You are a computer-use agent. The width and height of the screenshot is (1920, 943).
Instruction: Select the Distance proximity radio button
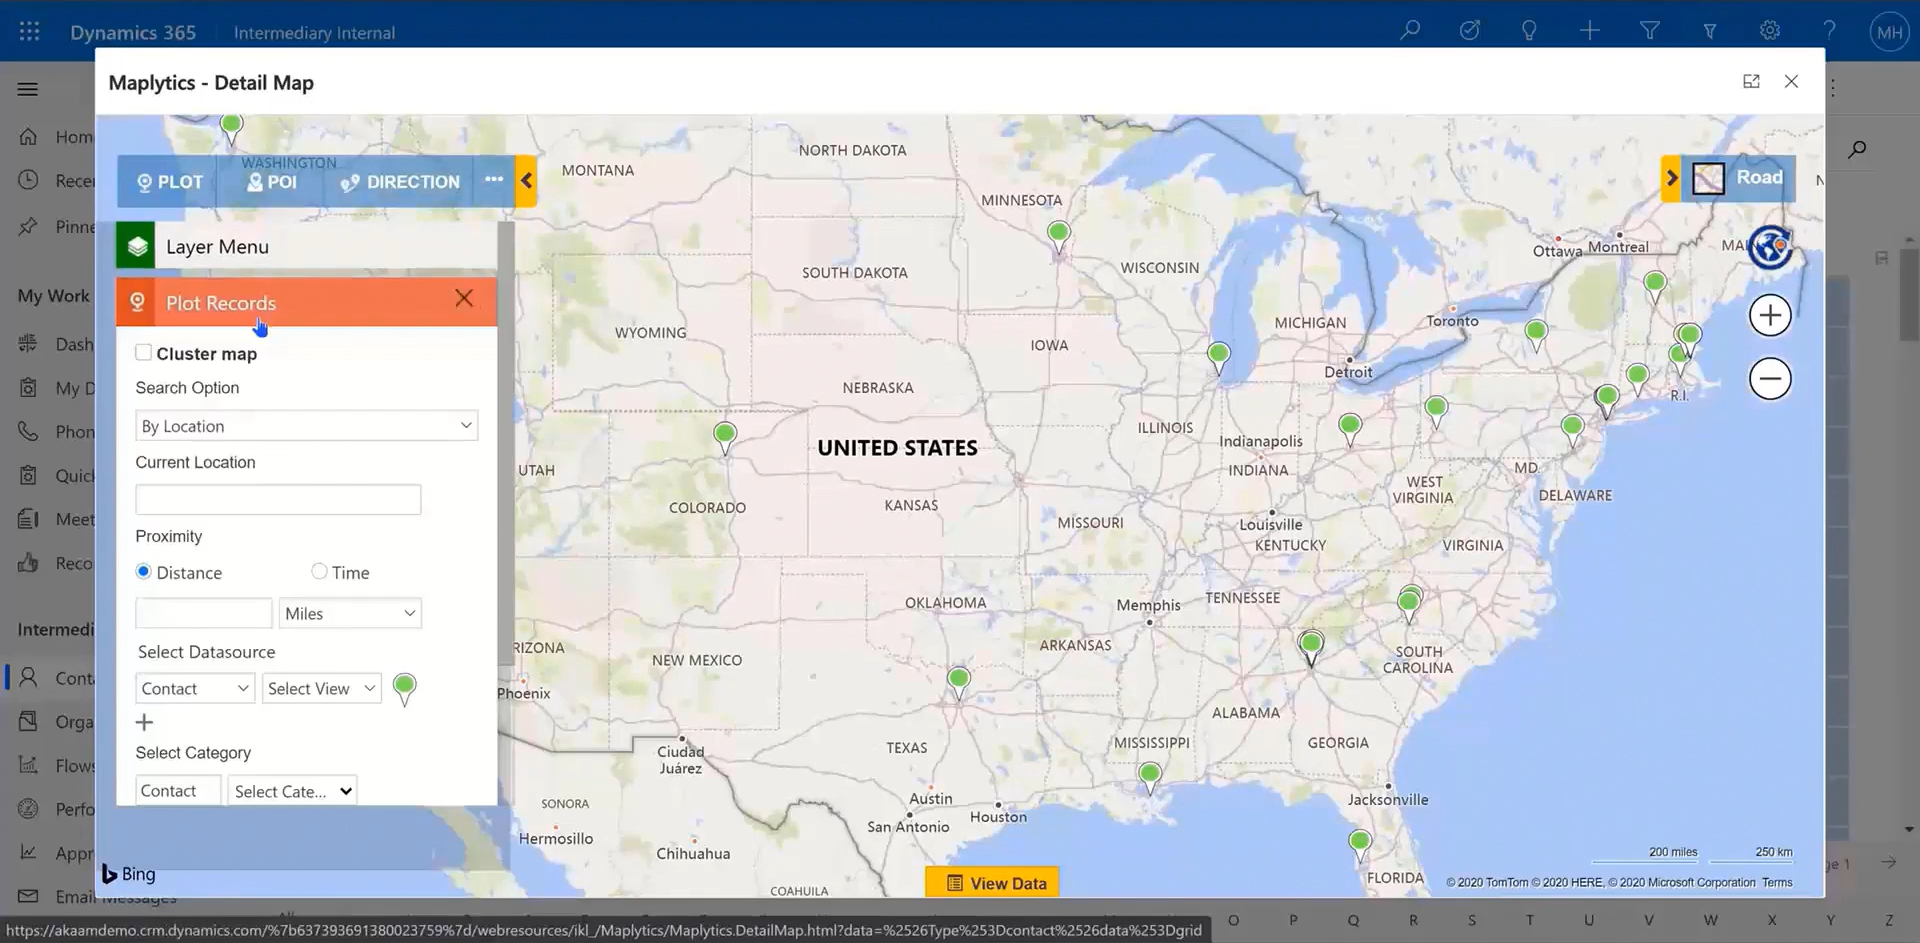click(x=144, y=572)
